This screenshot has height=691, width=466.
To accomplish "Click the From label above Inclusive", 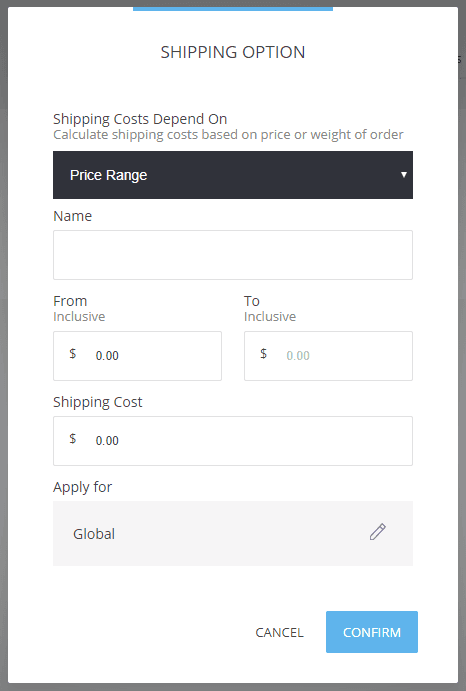I will [x=70, y=301].
